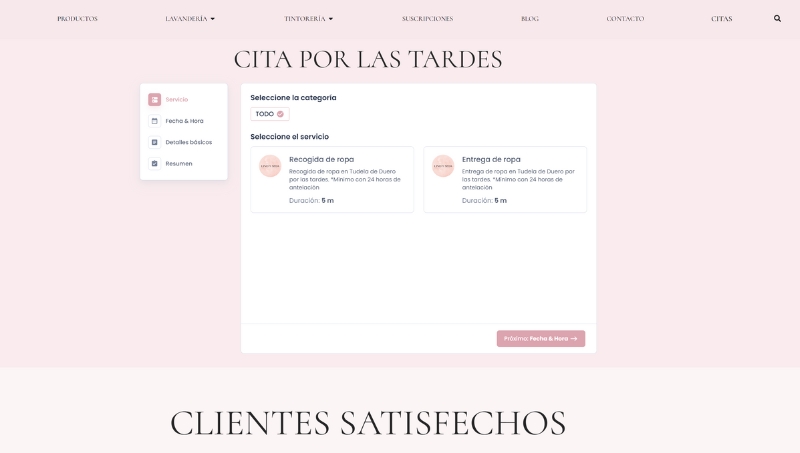
Task: Toggle the TODO category filter
Action: click(270, 114)
